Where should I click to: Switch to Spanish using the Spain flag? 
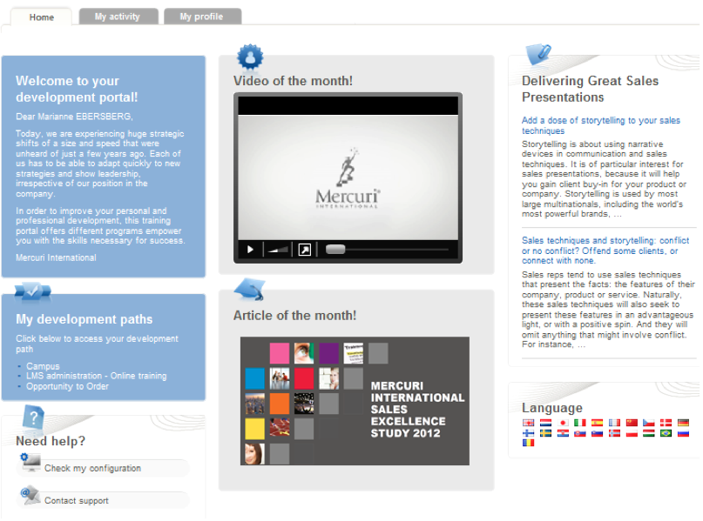[597, 422]
